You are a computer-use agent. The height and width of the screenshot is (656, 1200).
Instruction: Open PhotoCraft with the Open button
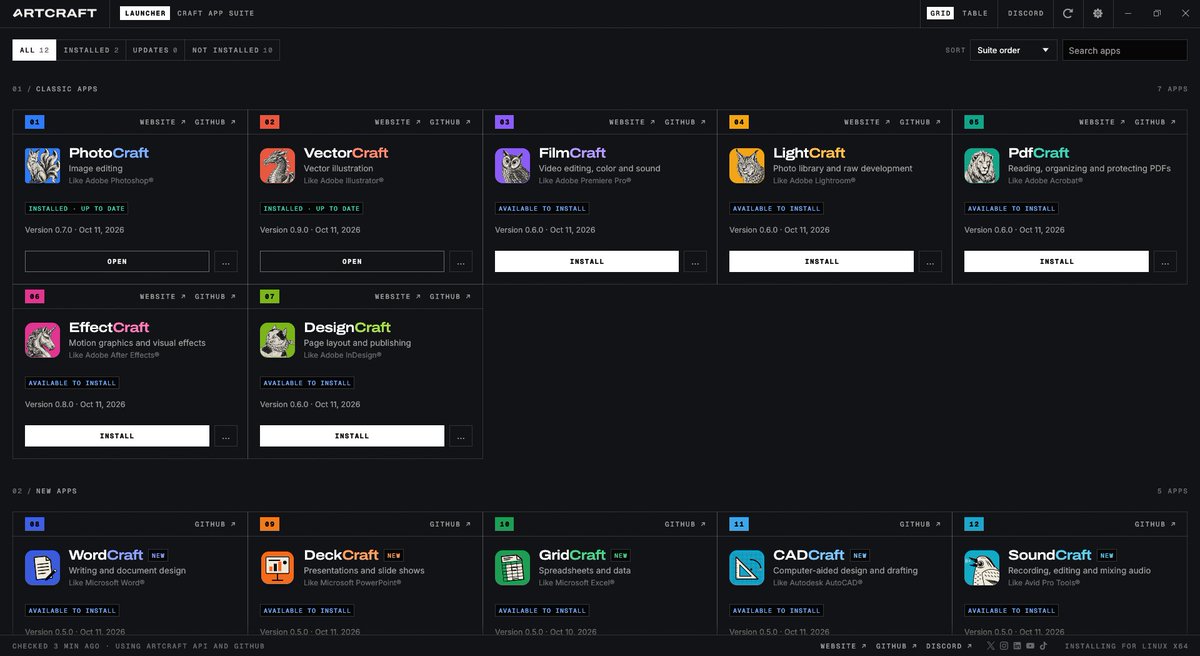click(x=117, y=261)
